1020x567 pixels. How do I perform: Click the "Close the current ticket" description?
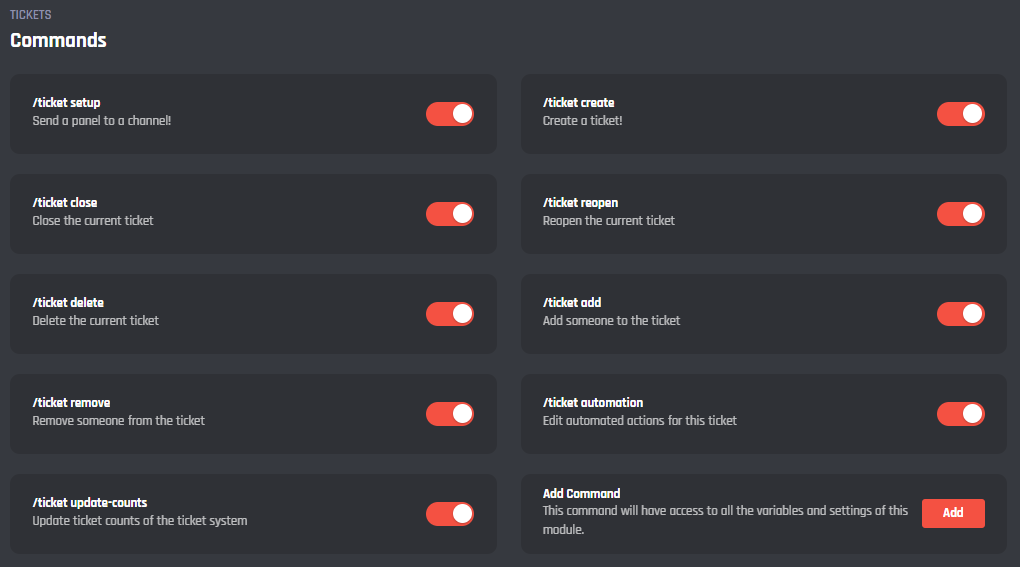93,221
